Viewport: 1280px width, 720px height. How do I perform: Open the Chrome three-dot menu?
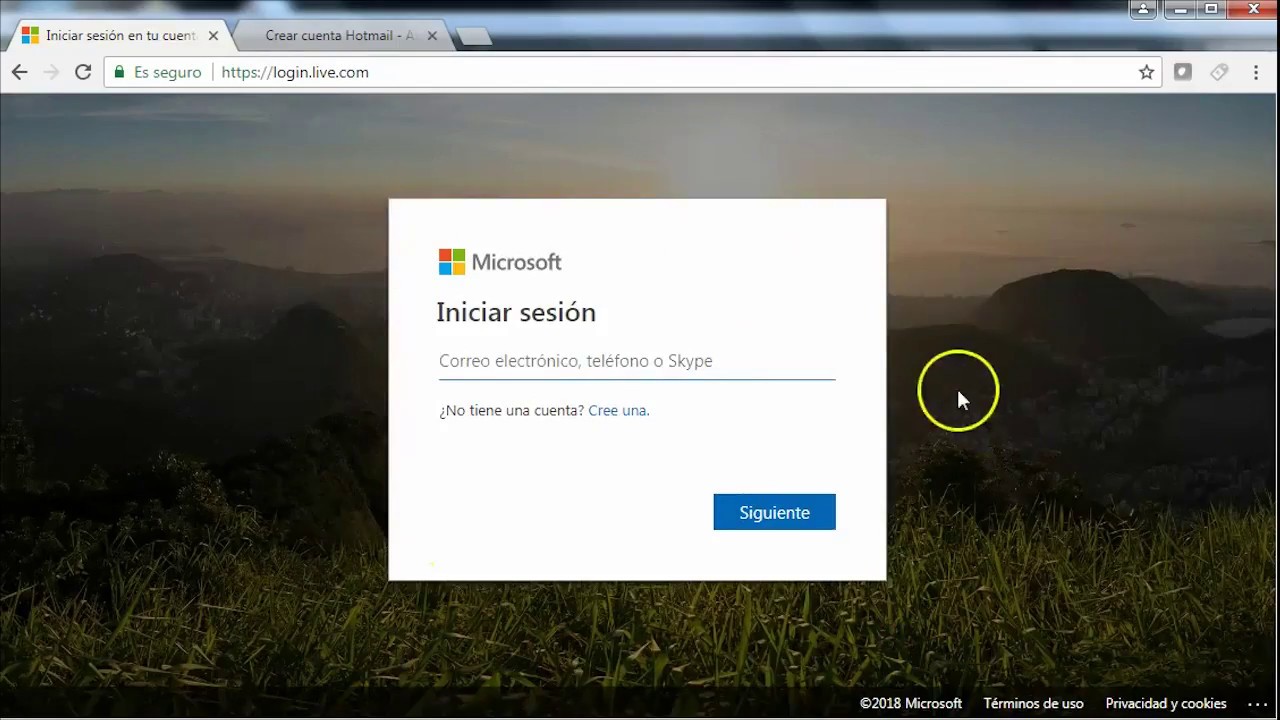1256,72
